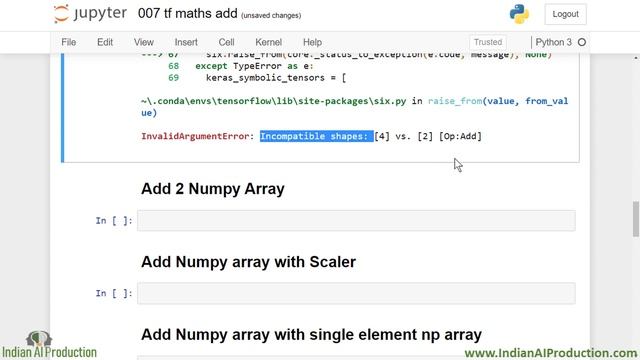Rename notebook title 007 tf maths add

tap(187, 13)
